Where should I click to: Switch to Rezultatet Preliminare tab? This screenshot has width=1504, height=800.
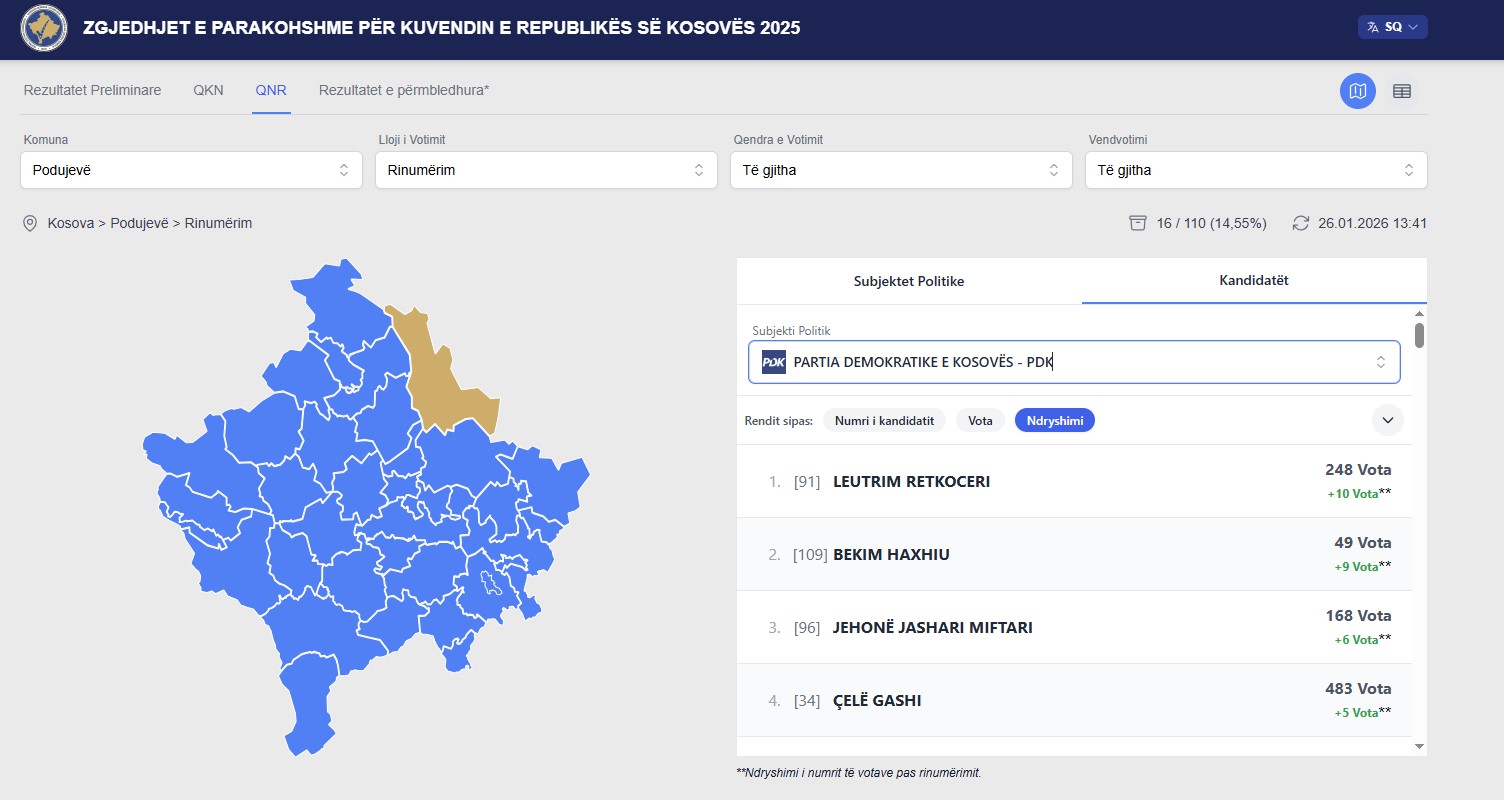[x=92, y=90]
